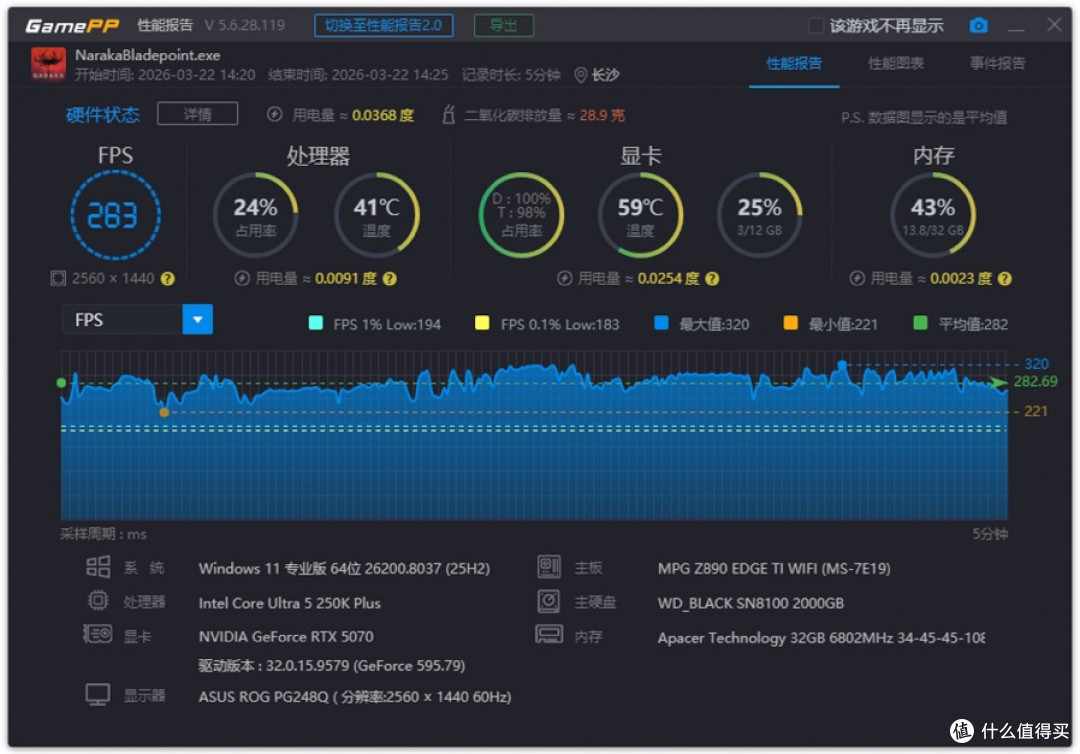The image size is (1080, 754).
Task: Click the GPU 59℃ temperature gauge
Action: (641, 215)
